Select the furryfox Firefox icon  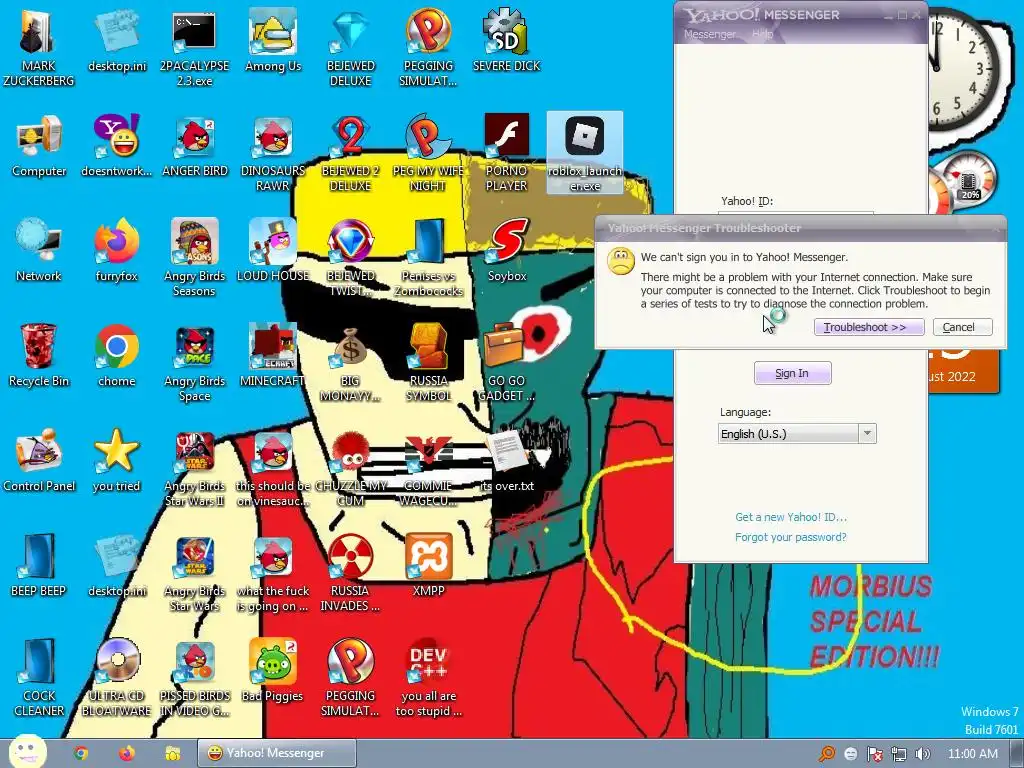coord(116,251)
